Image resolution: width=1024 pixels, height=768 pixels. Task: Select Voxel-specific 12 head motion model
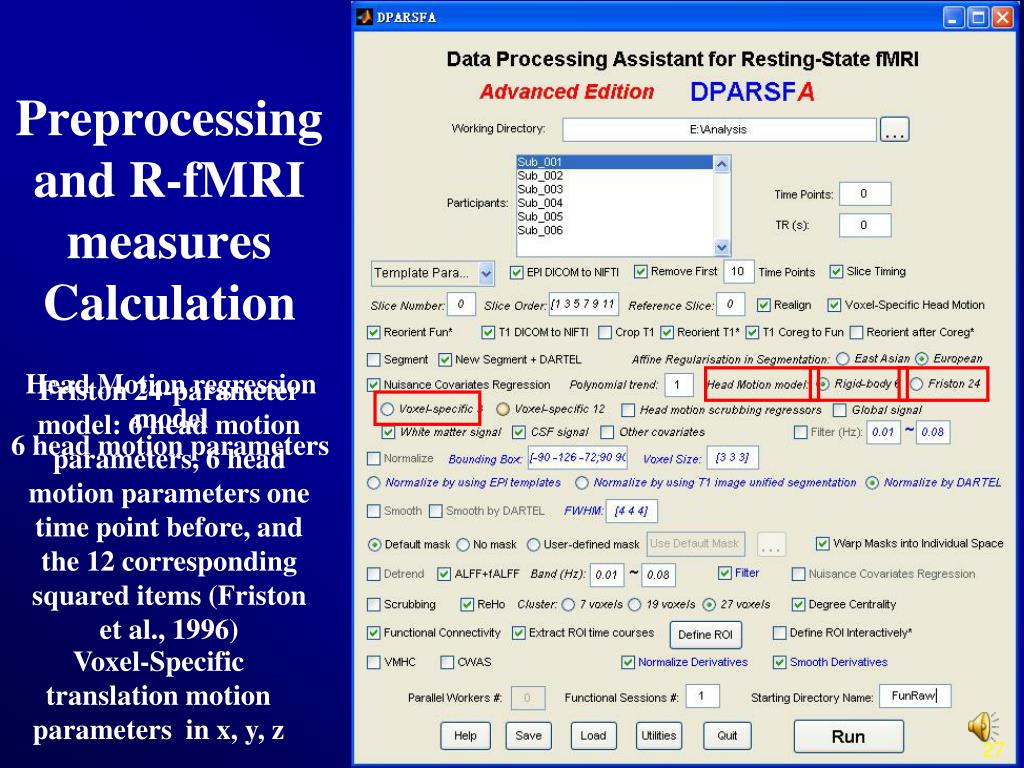(x=503, y=409)
